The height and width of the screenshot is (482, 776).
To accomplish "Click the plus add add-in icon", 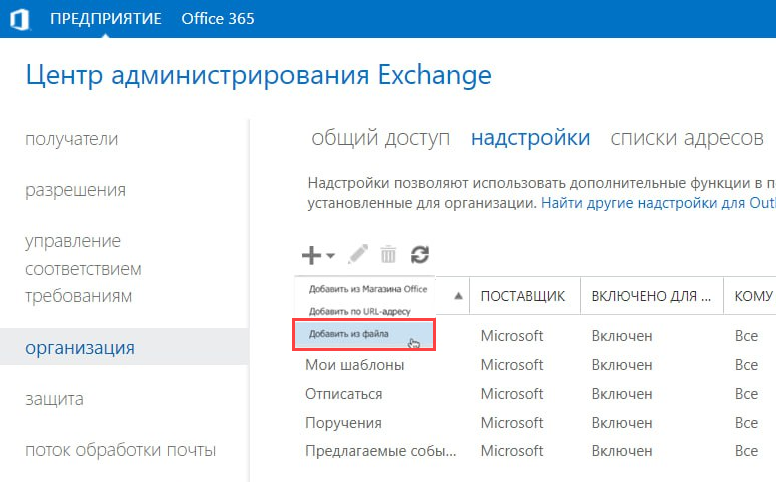I will click(311, 255).
